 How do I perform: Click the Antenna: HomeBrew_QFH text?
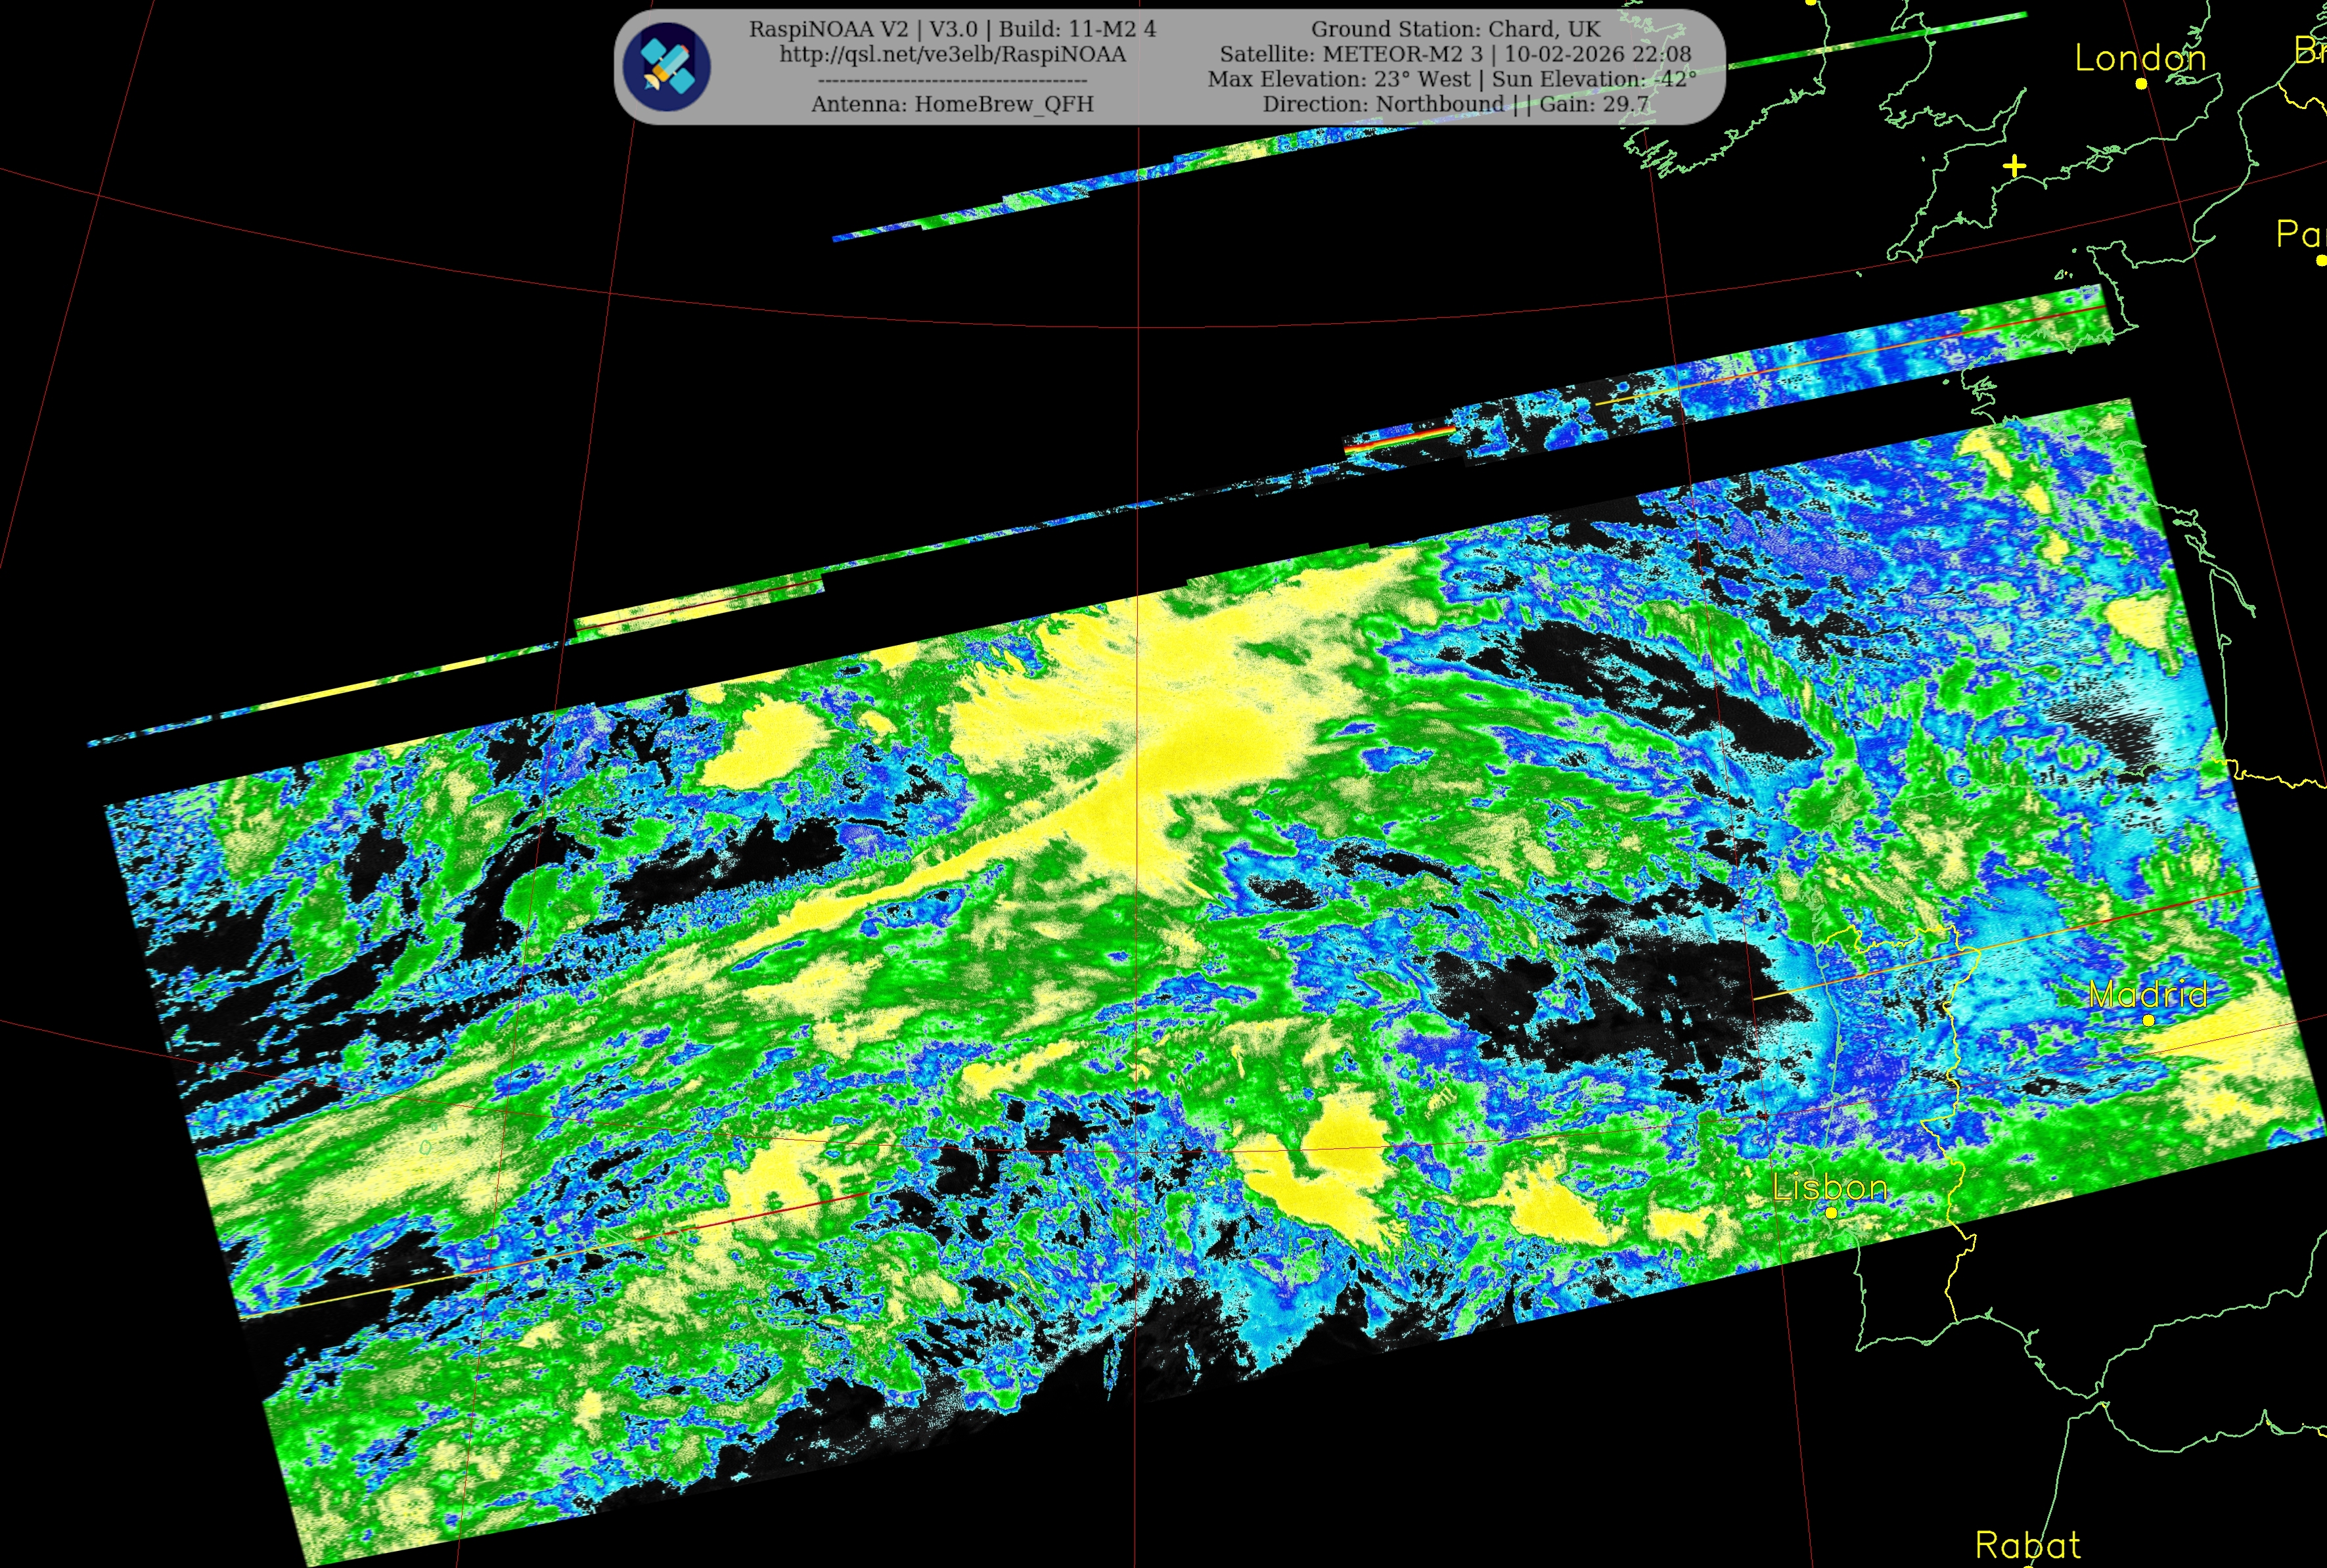tap(952, 104)
